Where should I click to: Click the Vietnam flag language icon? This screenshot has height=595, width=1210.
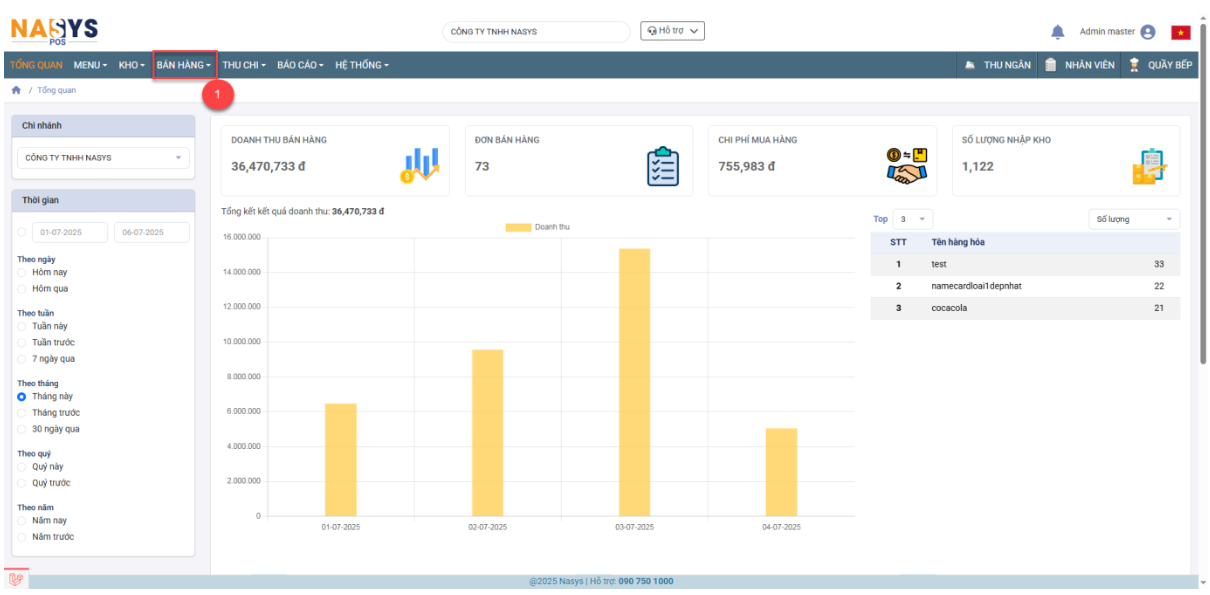point(1181,32)
